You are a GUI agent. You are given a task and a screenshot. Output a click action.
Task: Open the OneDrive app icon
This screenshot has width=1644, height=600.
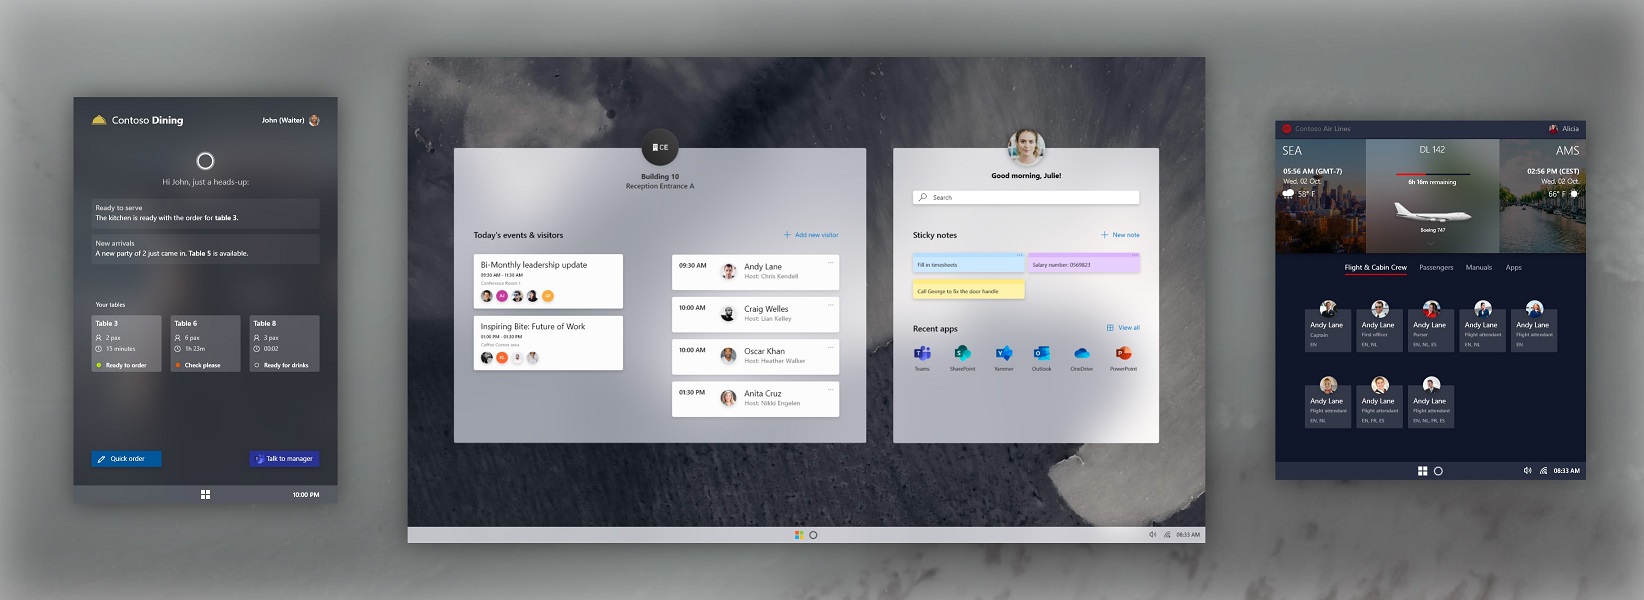tap(1081, 354)
